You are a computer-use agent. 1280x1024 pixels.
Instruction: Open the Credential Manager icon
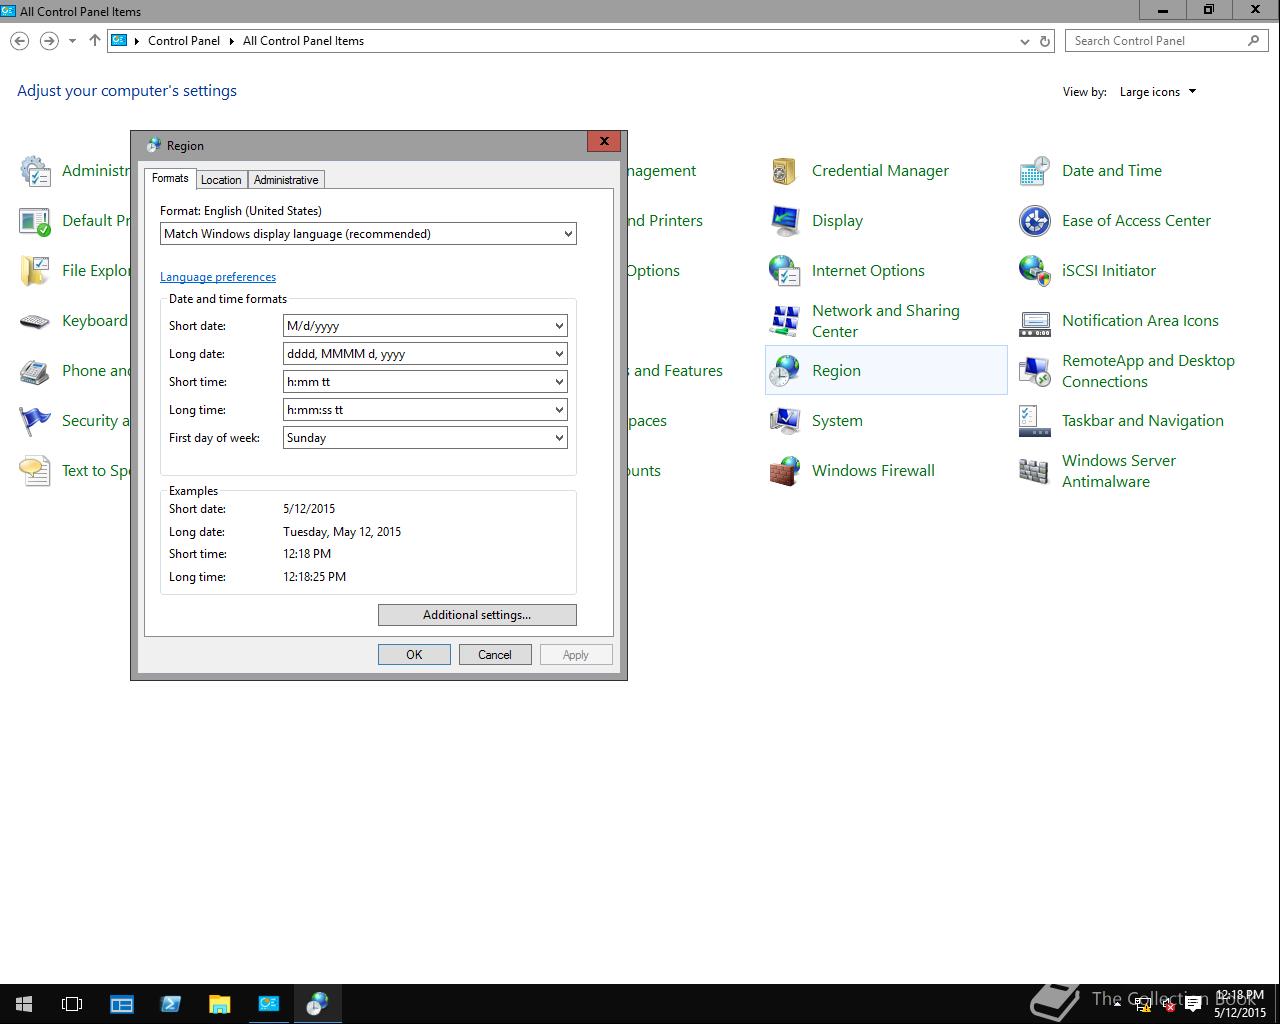[x=784, y=171]
